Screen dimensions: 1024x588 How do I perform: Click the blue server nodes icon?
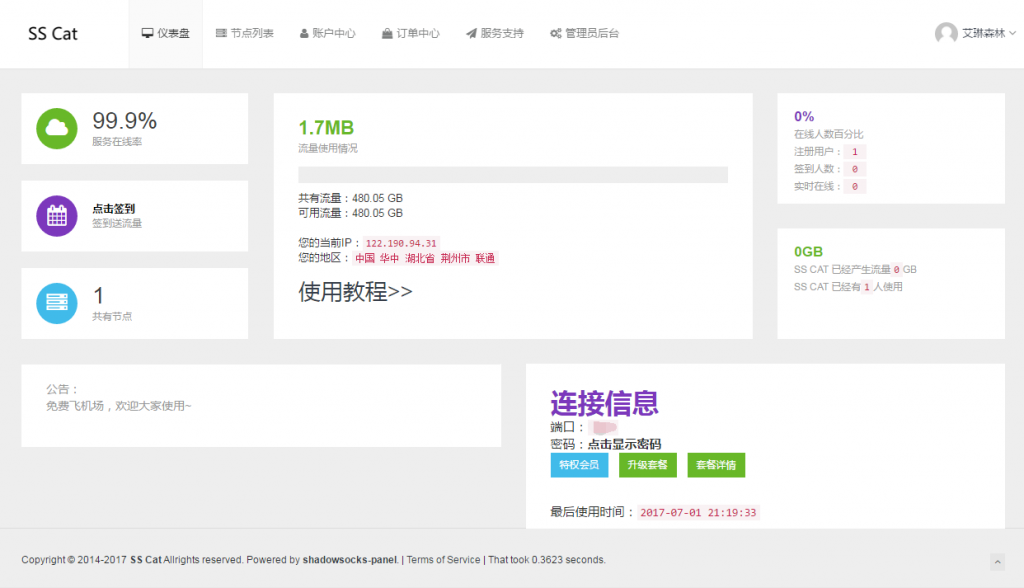click(57, 303)
